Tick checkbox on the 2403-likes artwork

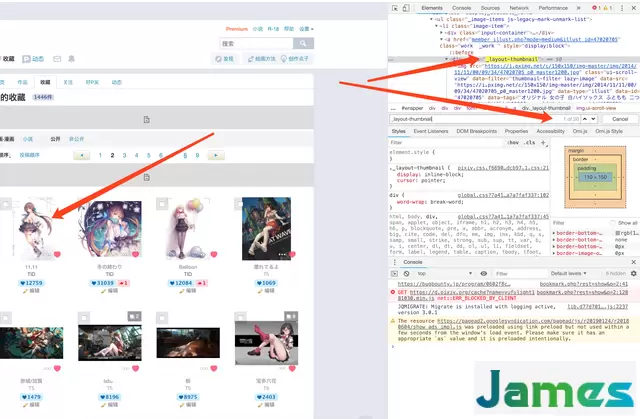click(240, 317)
